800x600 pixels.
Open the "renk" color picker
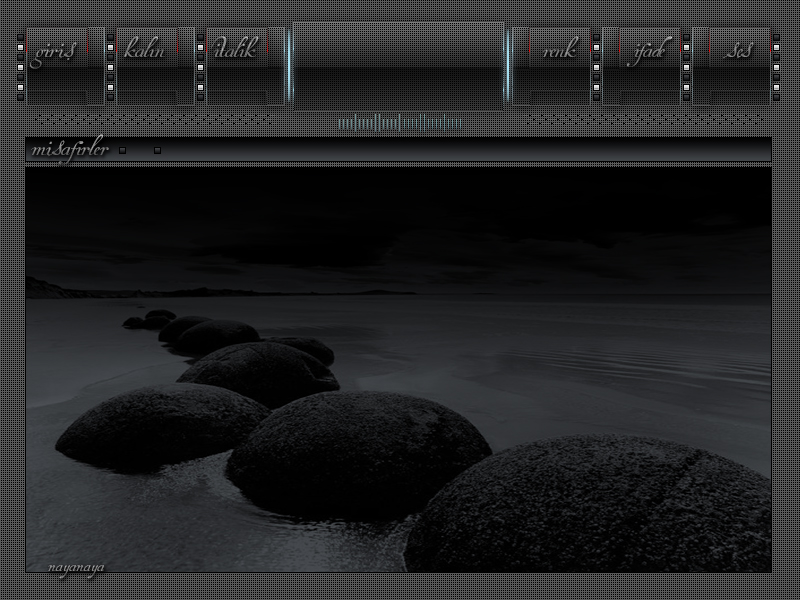(559, 52)
